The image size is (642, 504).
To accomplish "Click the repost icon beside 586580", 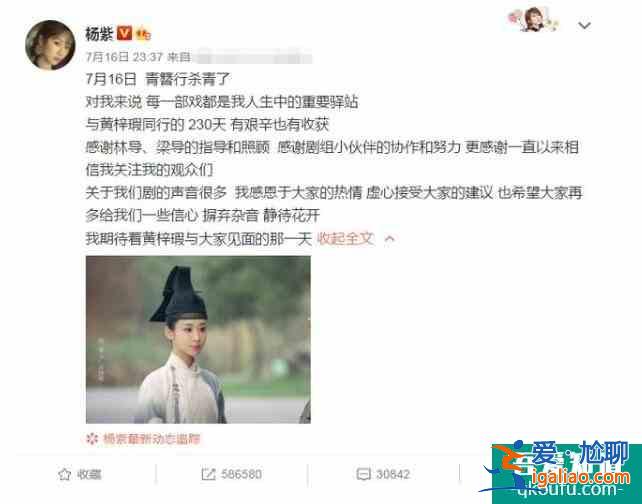I will pos(208,475).
